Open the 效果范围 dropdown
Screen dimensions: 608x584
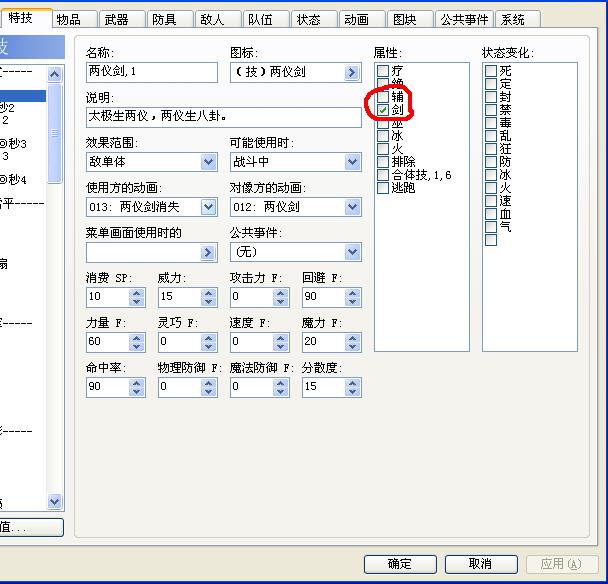click(208, 162)
